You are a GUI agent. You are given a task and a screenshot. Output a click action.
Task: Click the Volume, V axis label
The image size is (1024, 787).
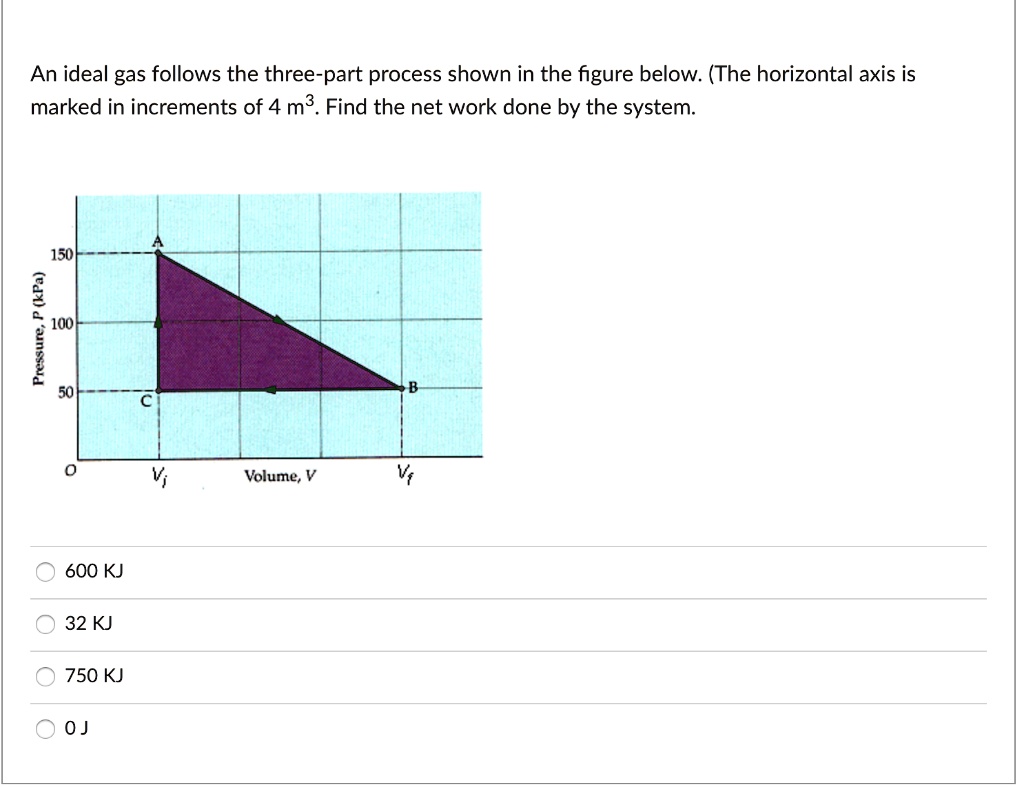(280, 474)
